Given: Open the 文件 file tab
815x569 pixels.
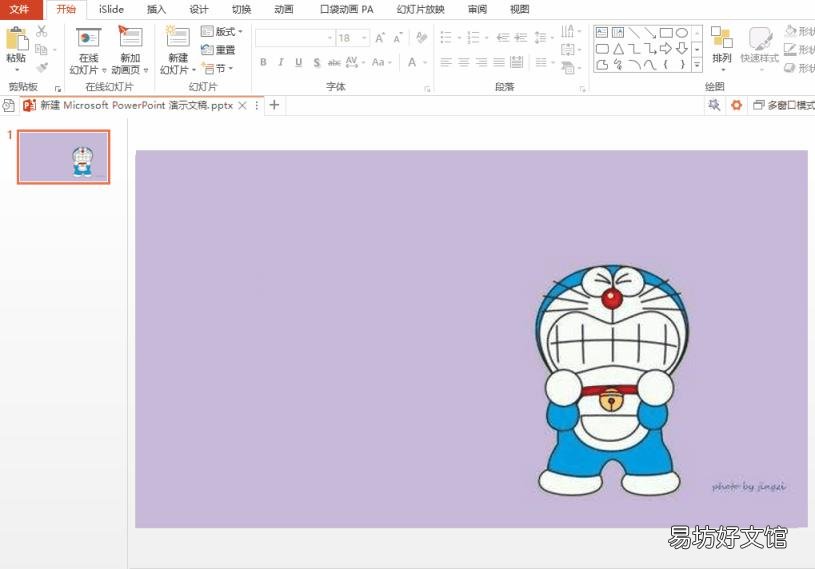Looking at the screenshot, I should pyautogui.click(x=20, y=9).
